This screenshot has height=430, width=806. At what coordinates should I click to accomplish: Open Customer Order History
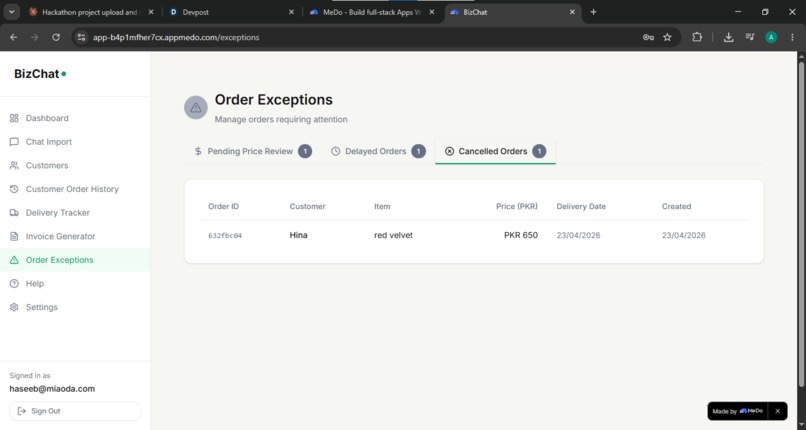(75, 189)
